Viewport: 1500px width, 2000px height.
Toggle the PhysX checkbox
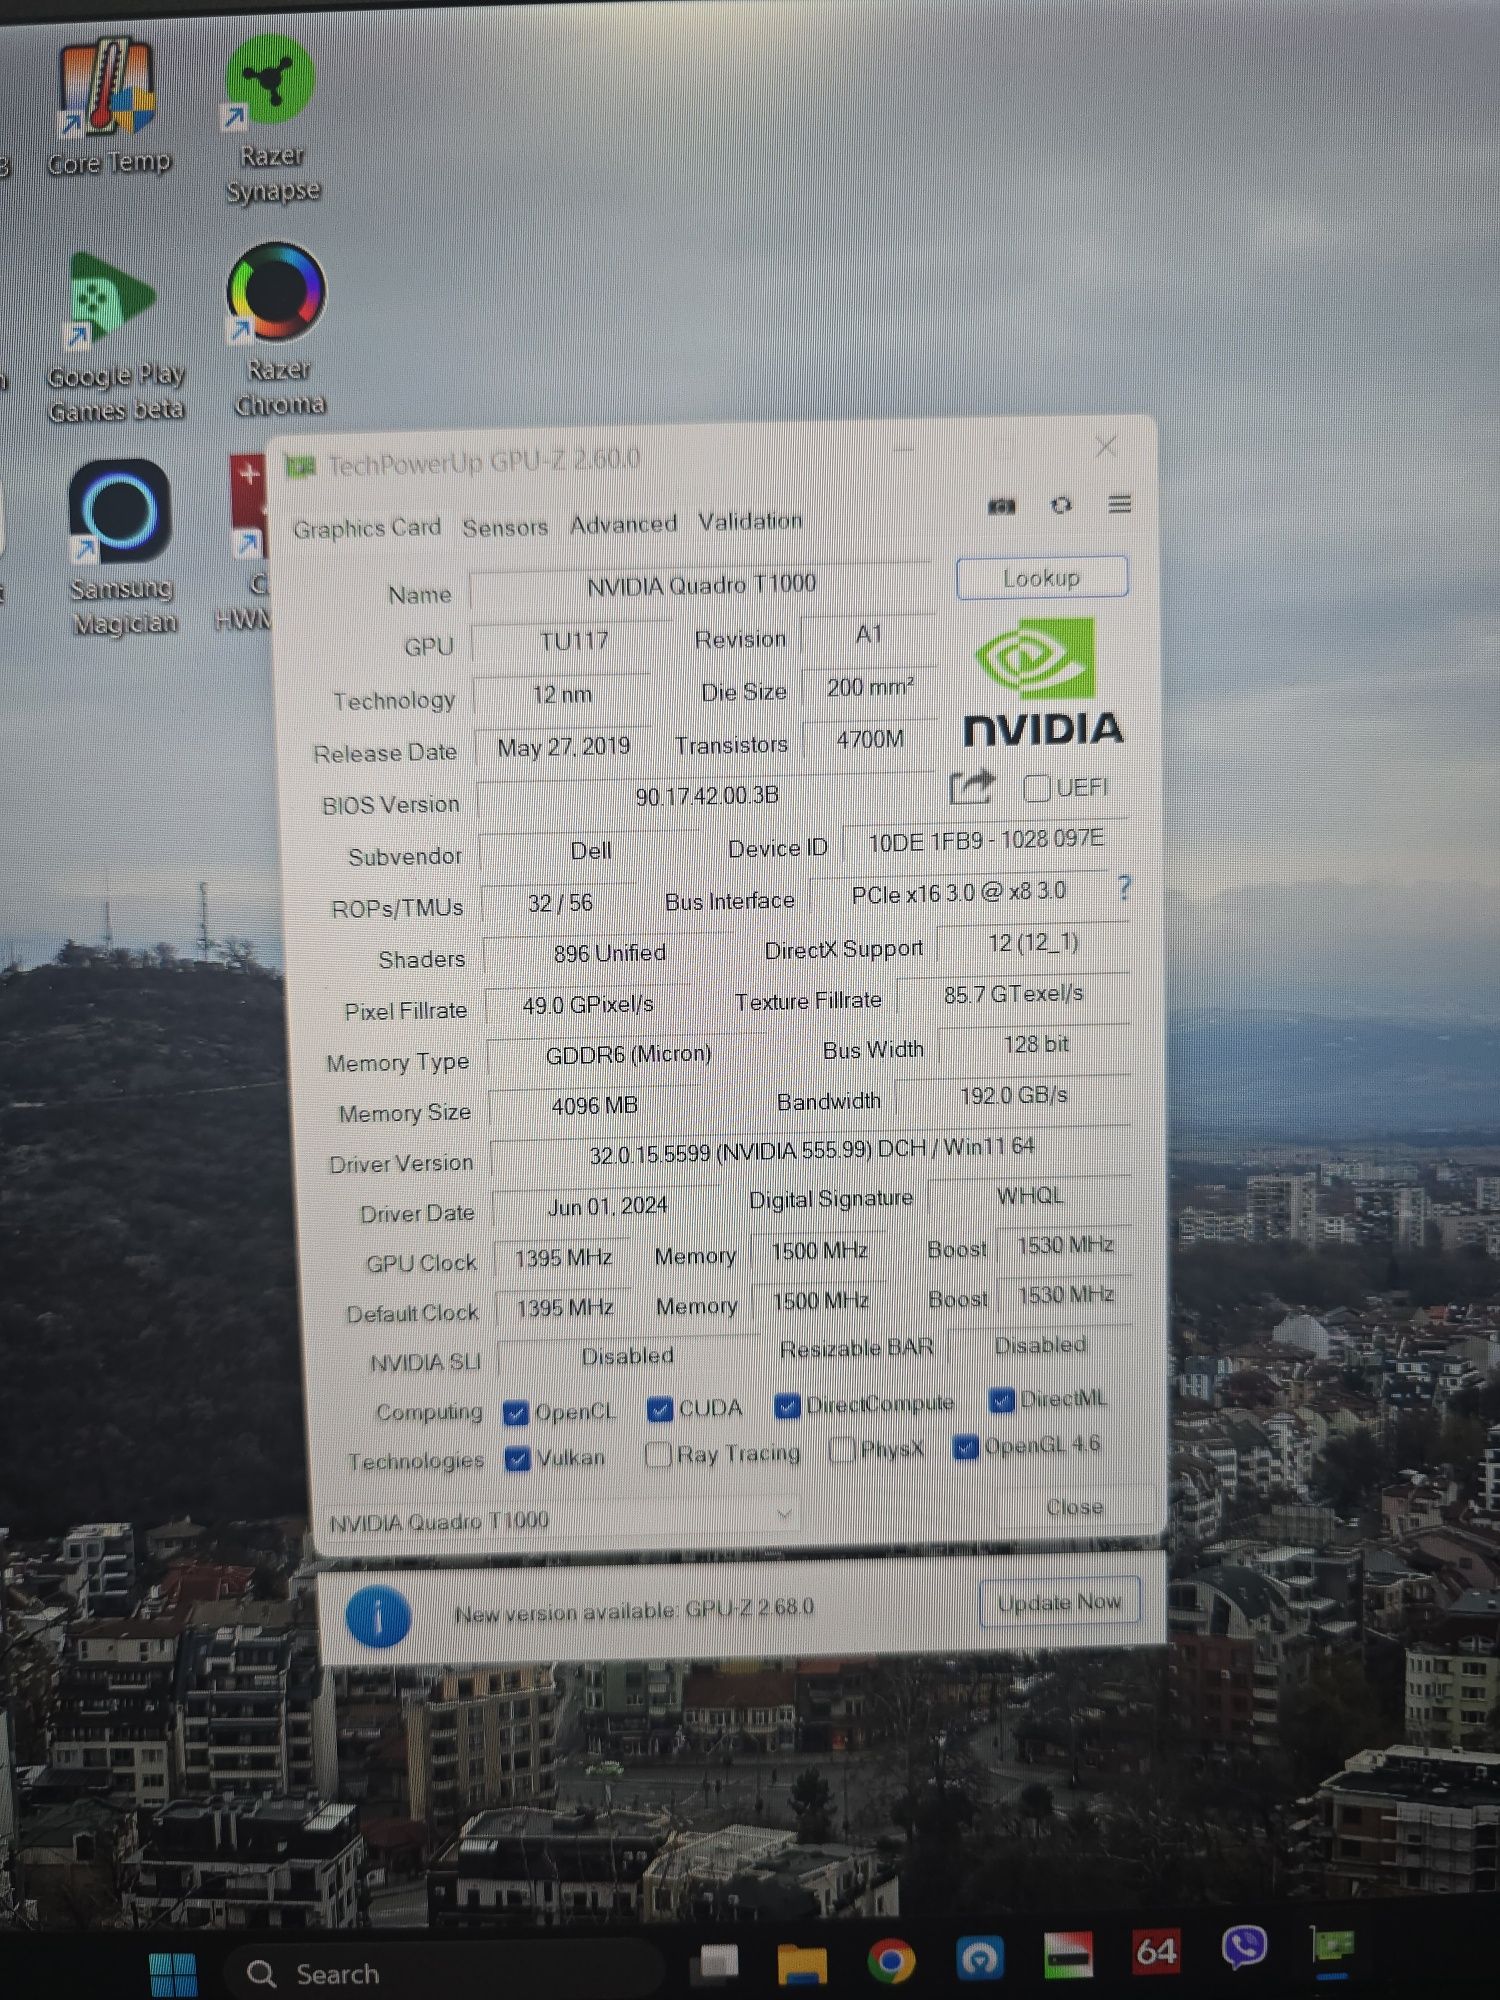coord(842,1450)
